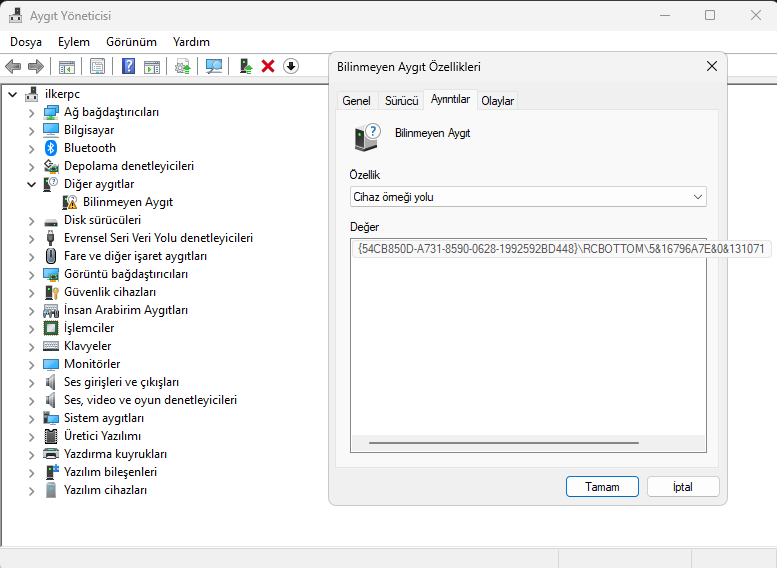Toggle the console tree pane icon
This screenshot has height=568, width=777.
[67, 66]
